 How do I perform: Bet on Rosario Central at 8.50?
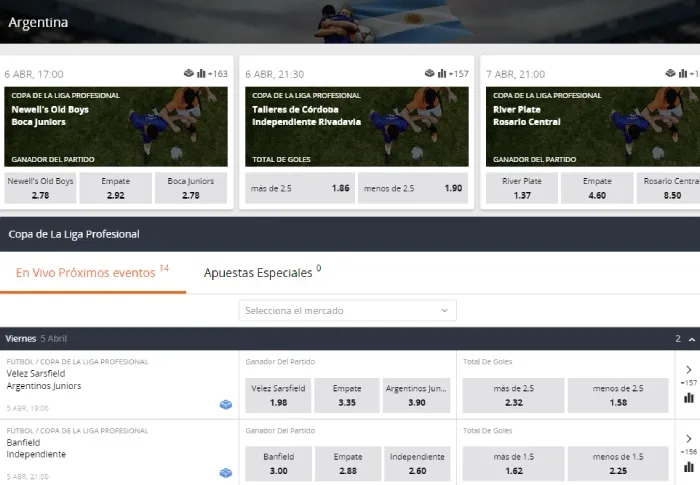669,188
